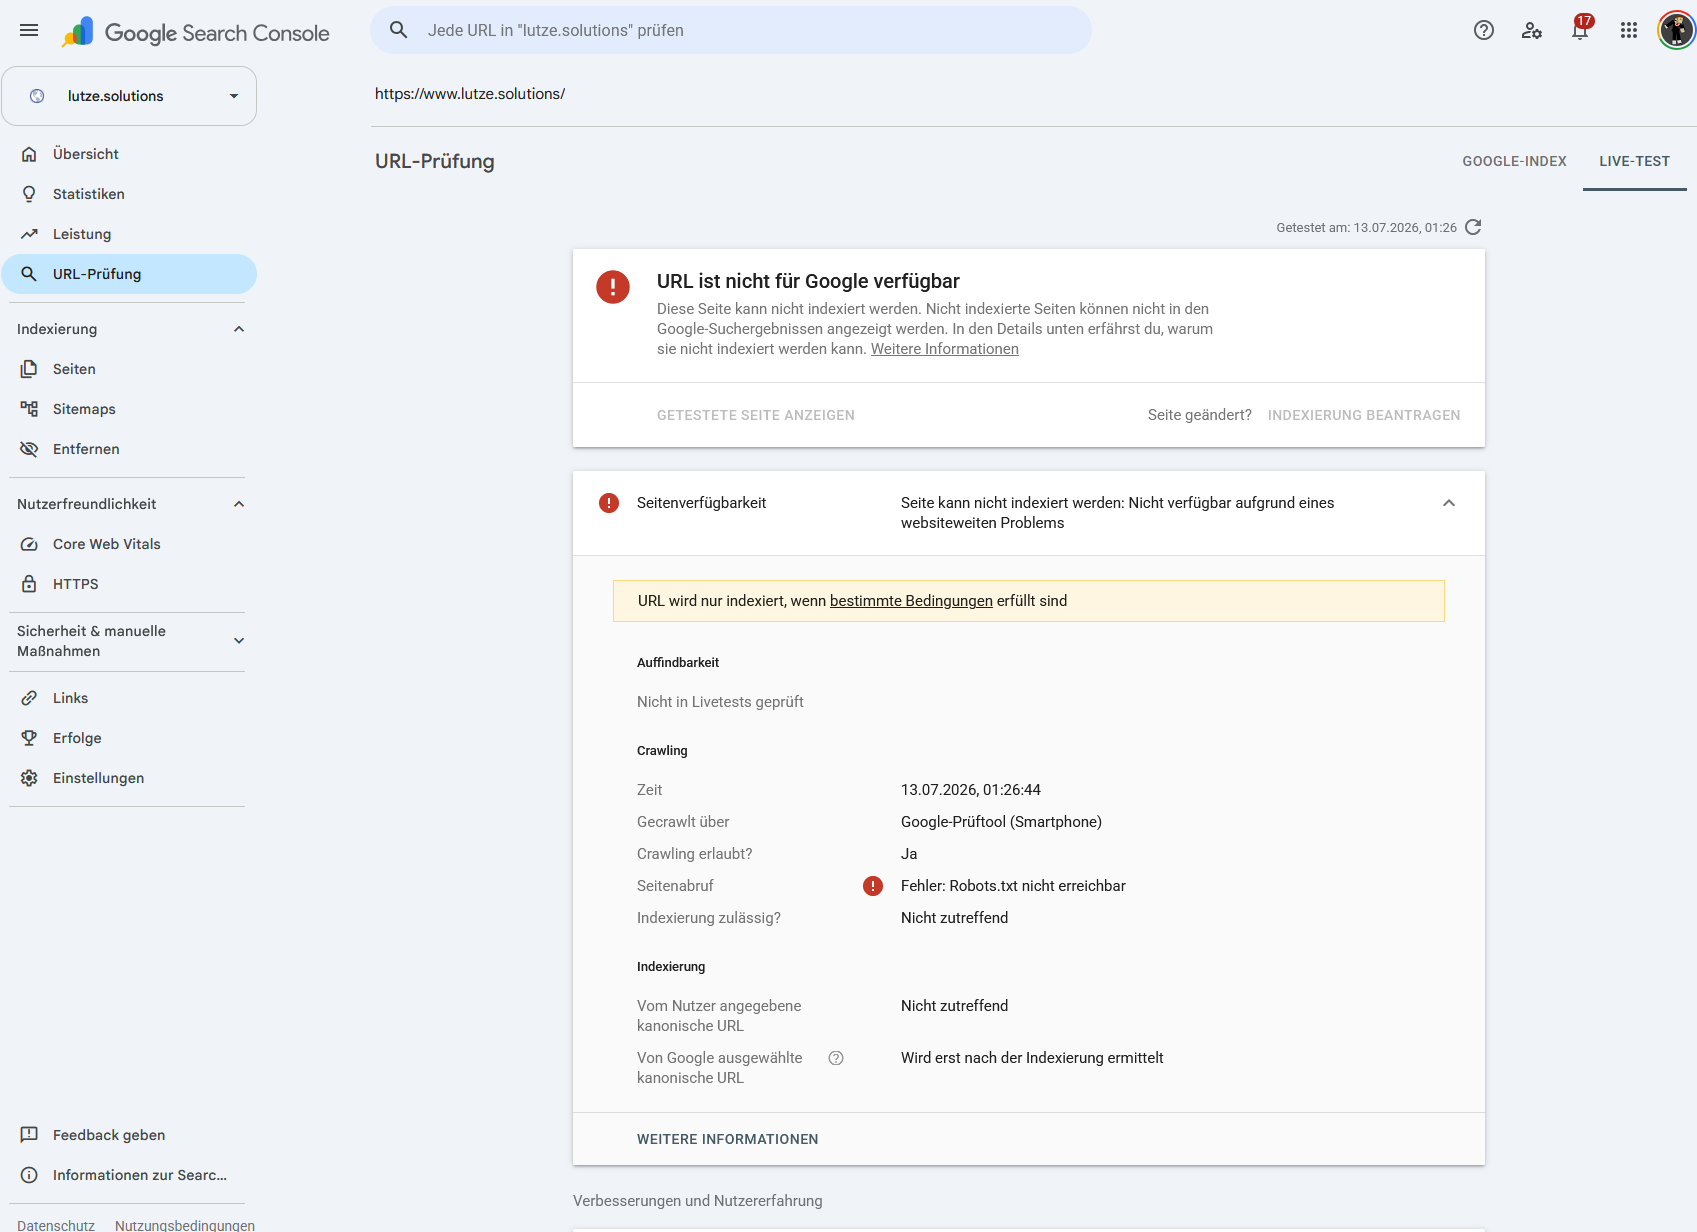Image resolution: width=1697 pixels, height=1232 pixels.
Task: Click the Google Search Console logo
Action: 195,32
